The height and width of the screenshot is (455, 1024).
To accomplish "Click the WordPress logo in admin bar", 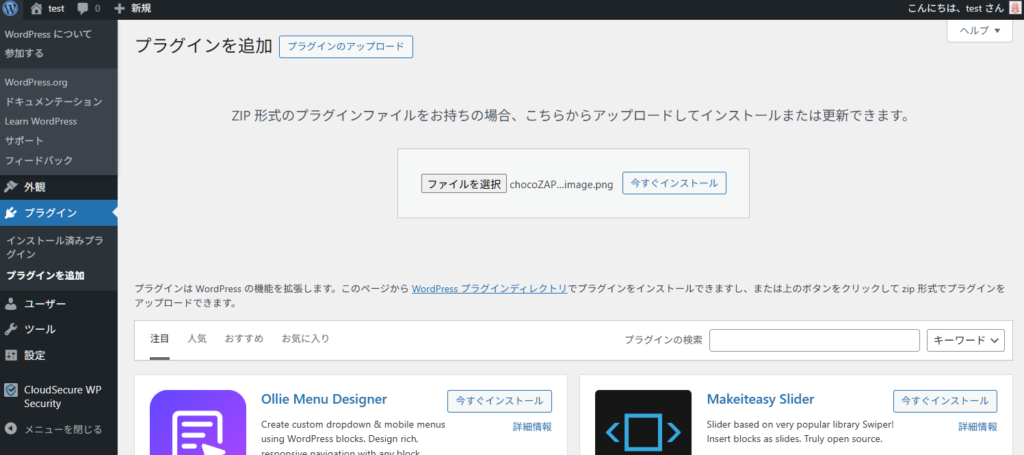I will tap(11, 8).
